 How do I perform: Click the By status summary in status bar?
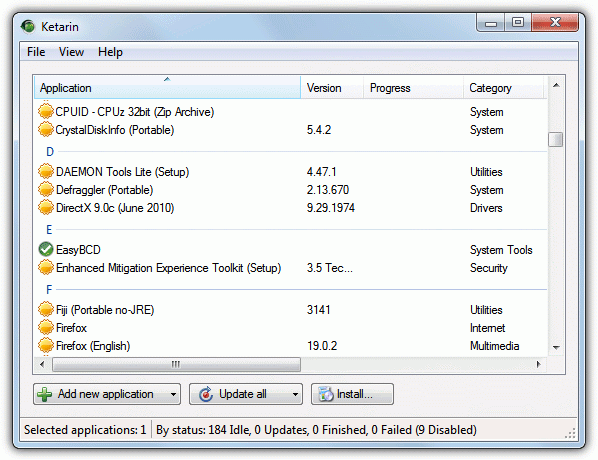click(x=316, y=430)
